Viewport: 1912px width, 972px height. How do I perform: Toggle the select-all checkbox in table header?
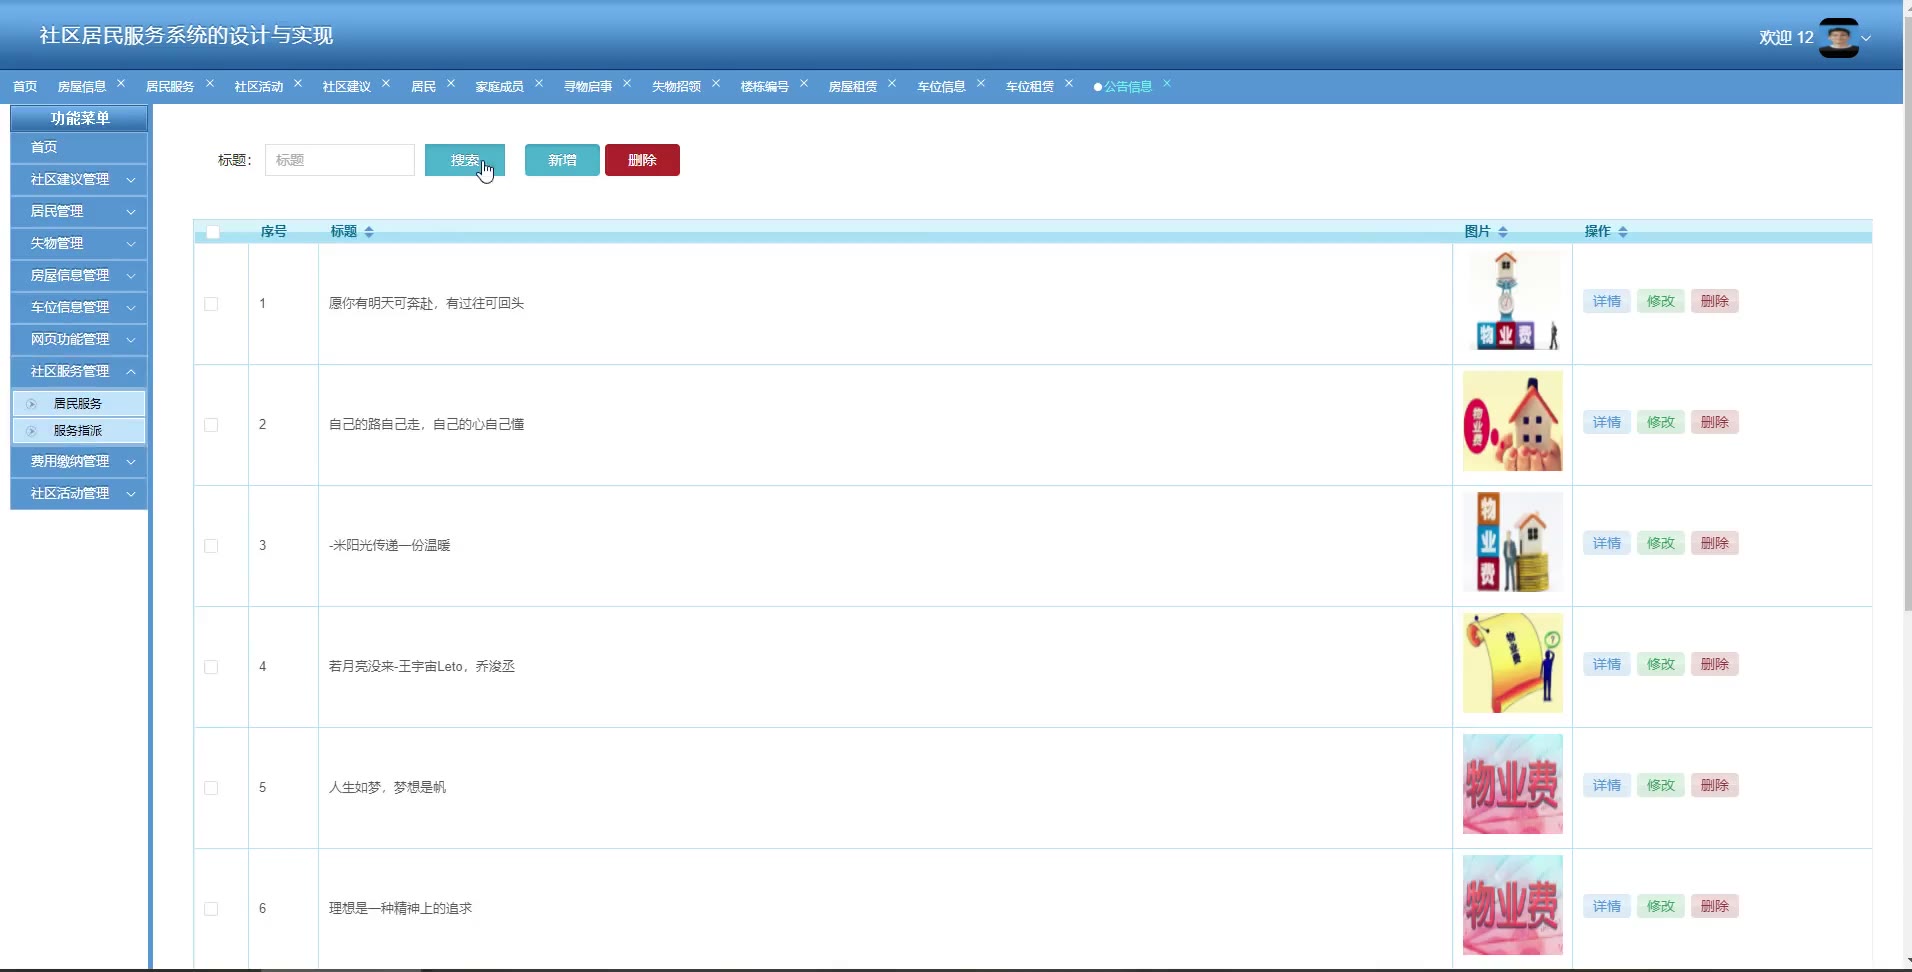(x=212, y=232)
